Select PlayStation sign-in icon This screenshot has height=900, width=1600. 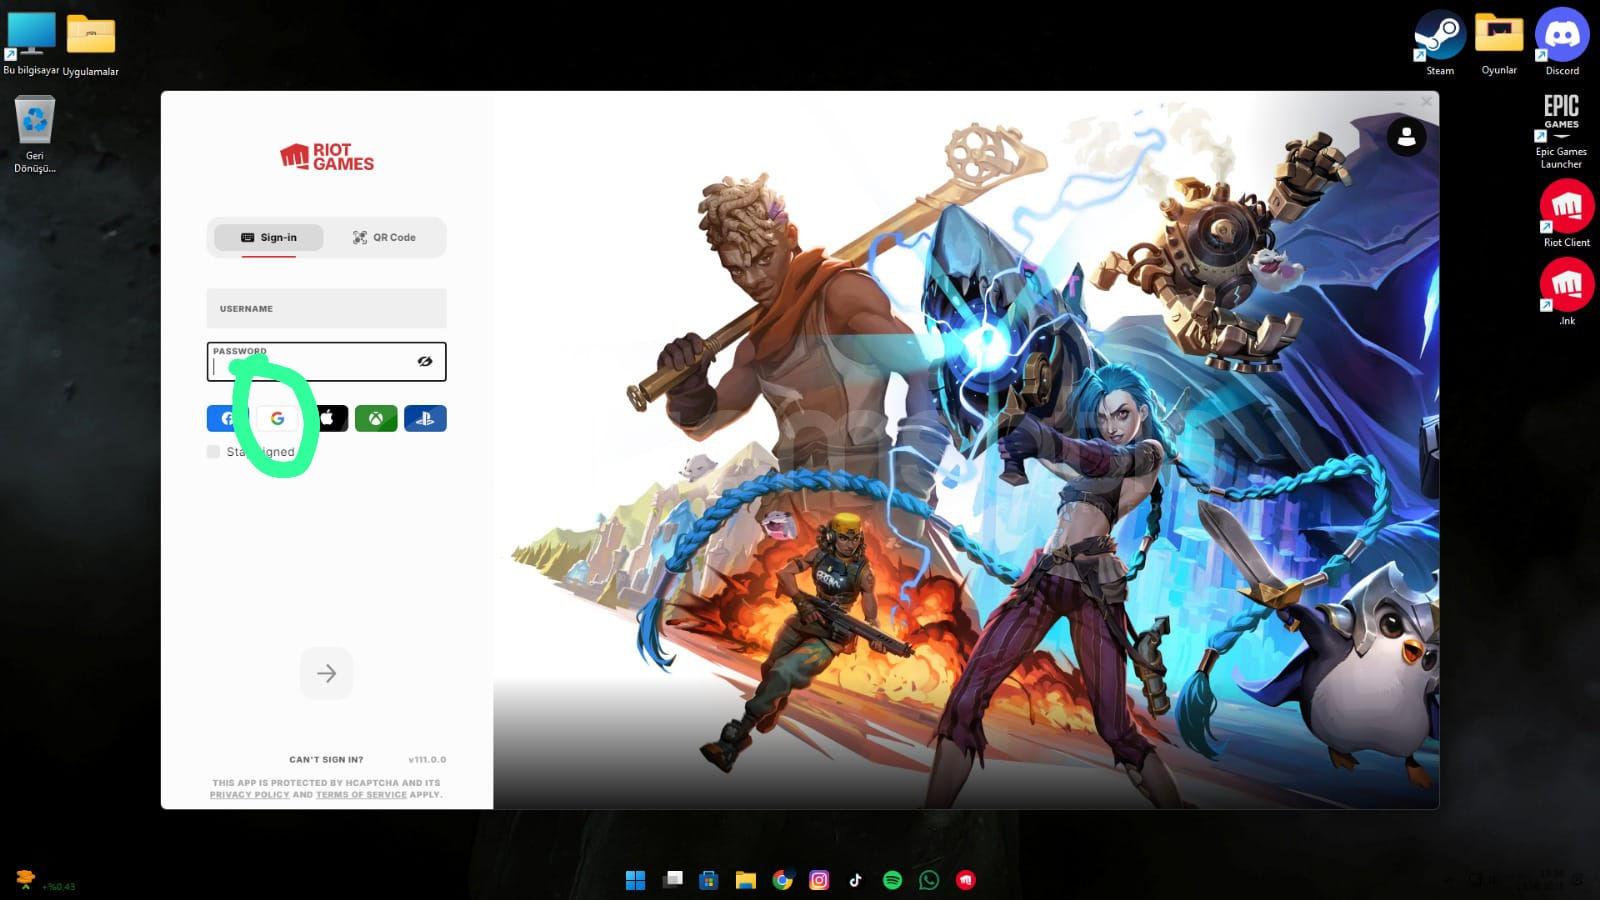point(425,419)
